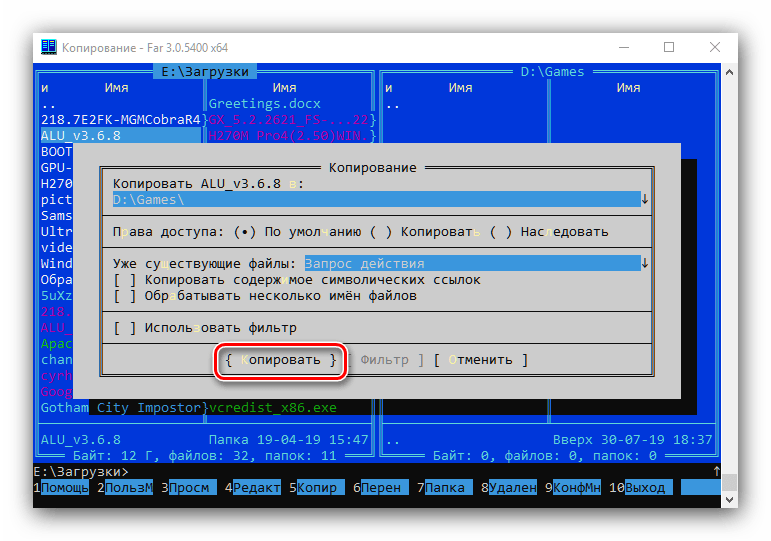The height and width of the screenshot is (541, 771).
Task: Click left panel Байт: 12 Г summary line
Action: (205, 456)
